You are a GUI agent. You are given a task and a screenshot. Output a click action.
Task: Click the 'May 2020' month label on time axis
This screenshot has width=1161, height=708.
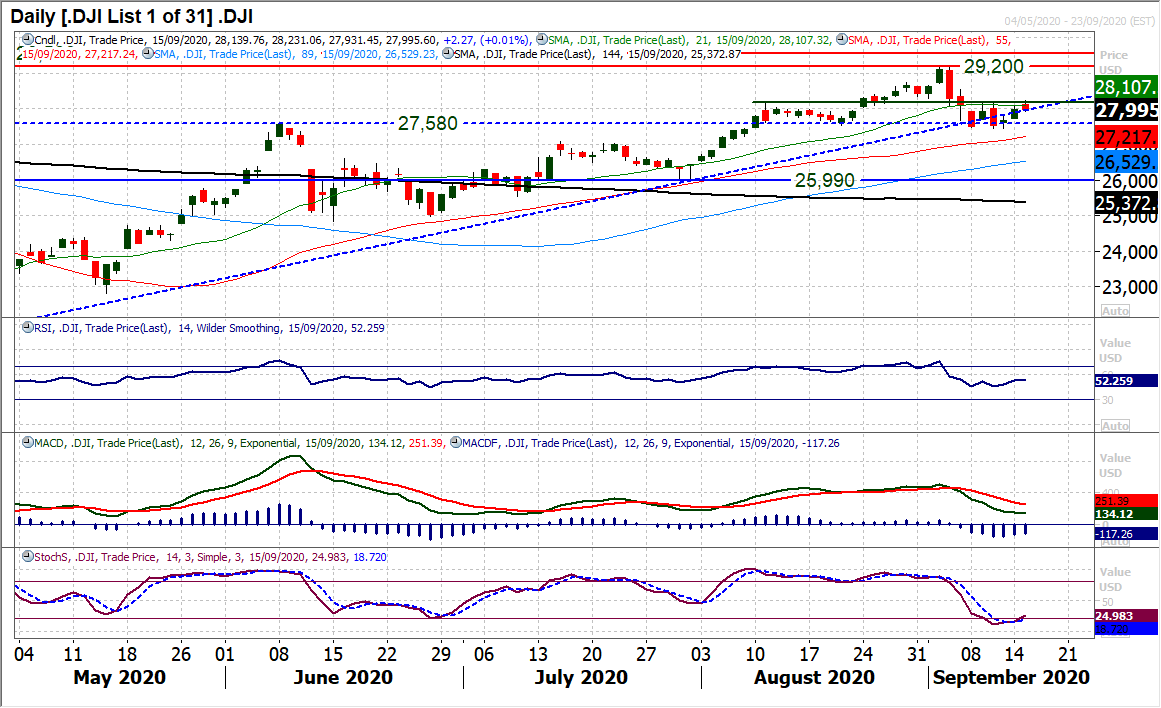point(119,678)
